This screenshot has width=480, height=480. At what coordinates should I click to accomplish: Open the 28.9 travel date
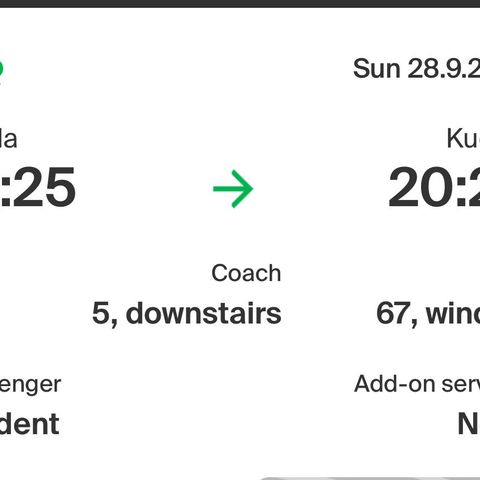click(x=444, y=69)
